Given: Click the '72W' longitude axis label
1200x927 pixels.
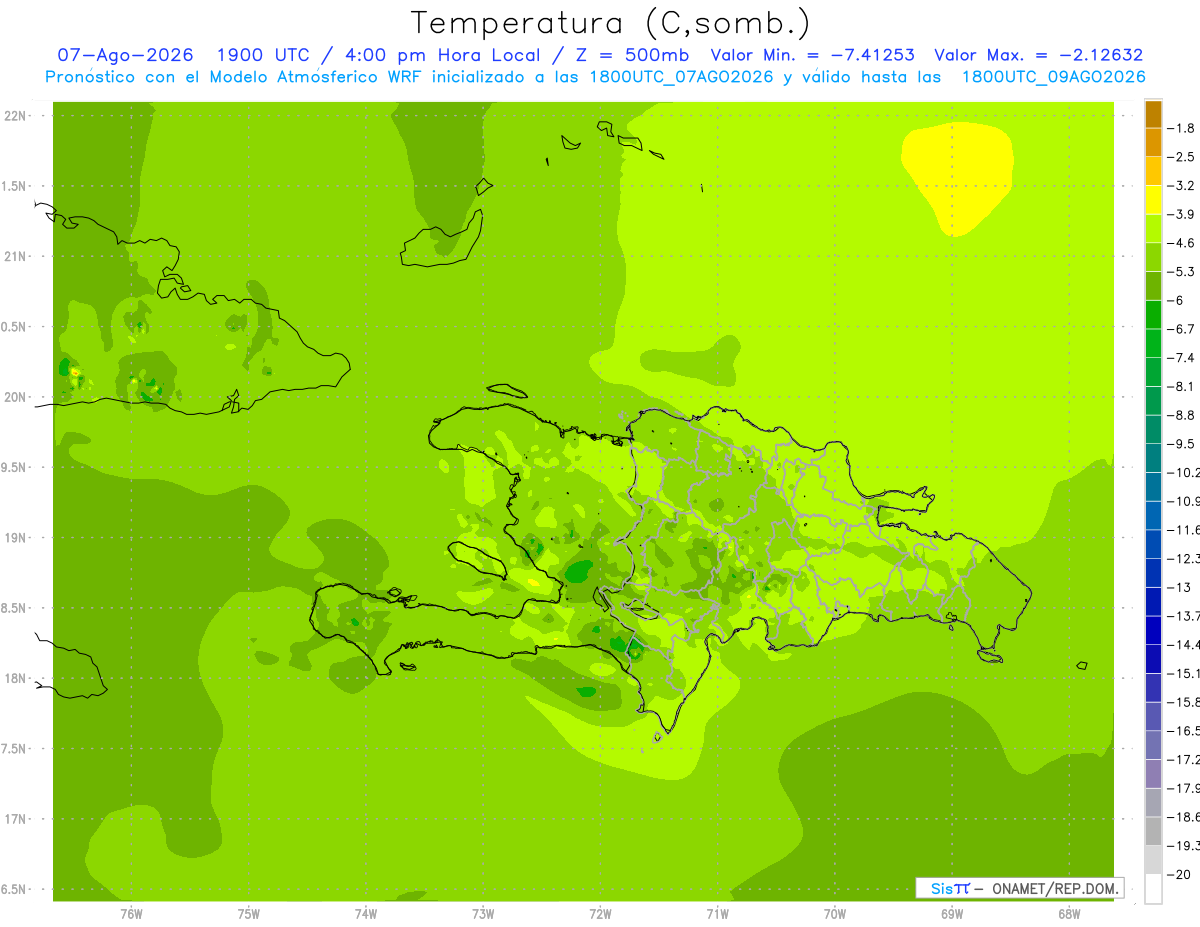Looking at the screenshot, I should click(x=601, y=913).
